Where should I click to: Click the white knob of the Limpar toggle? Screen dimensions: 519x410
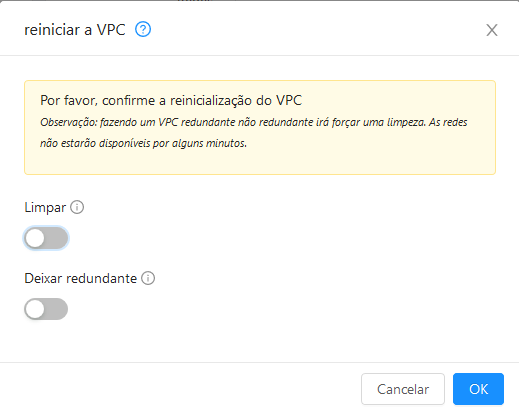point(35,238)
